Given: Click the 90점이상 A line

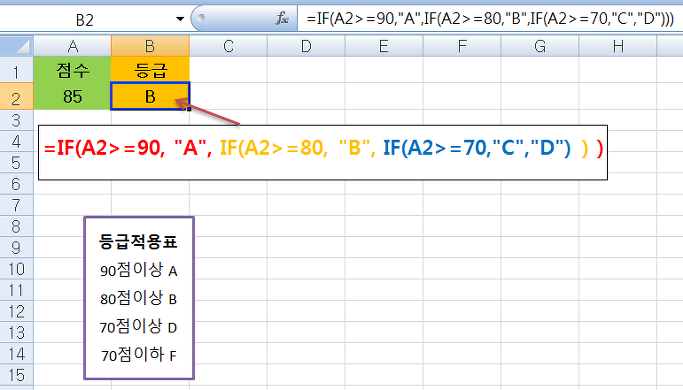Looking at the screenshot, I should pos(139,270).
